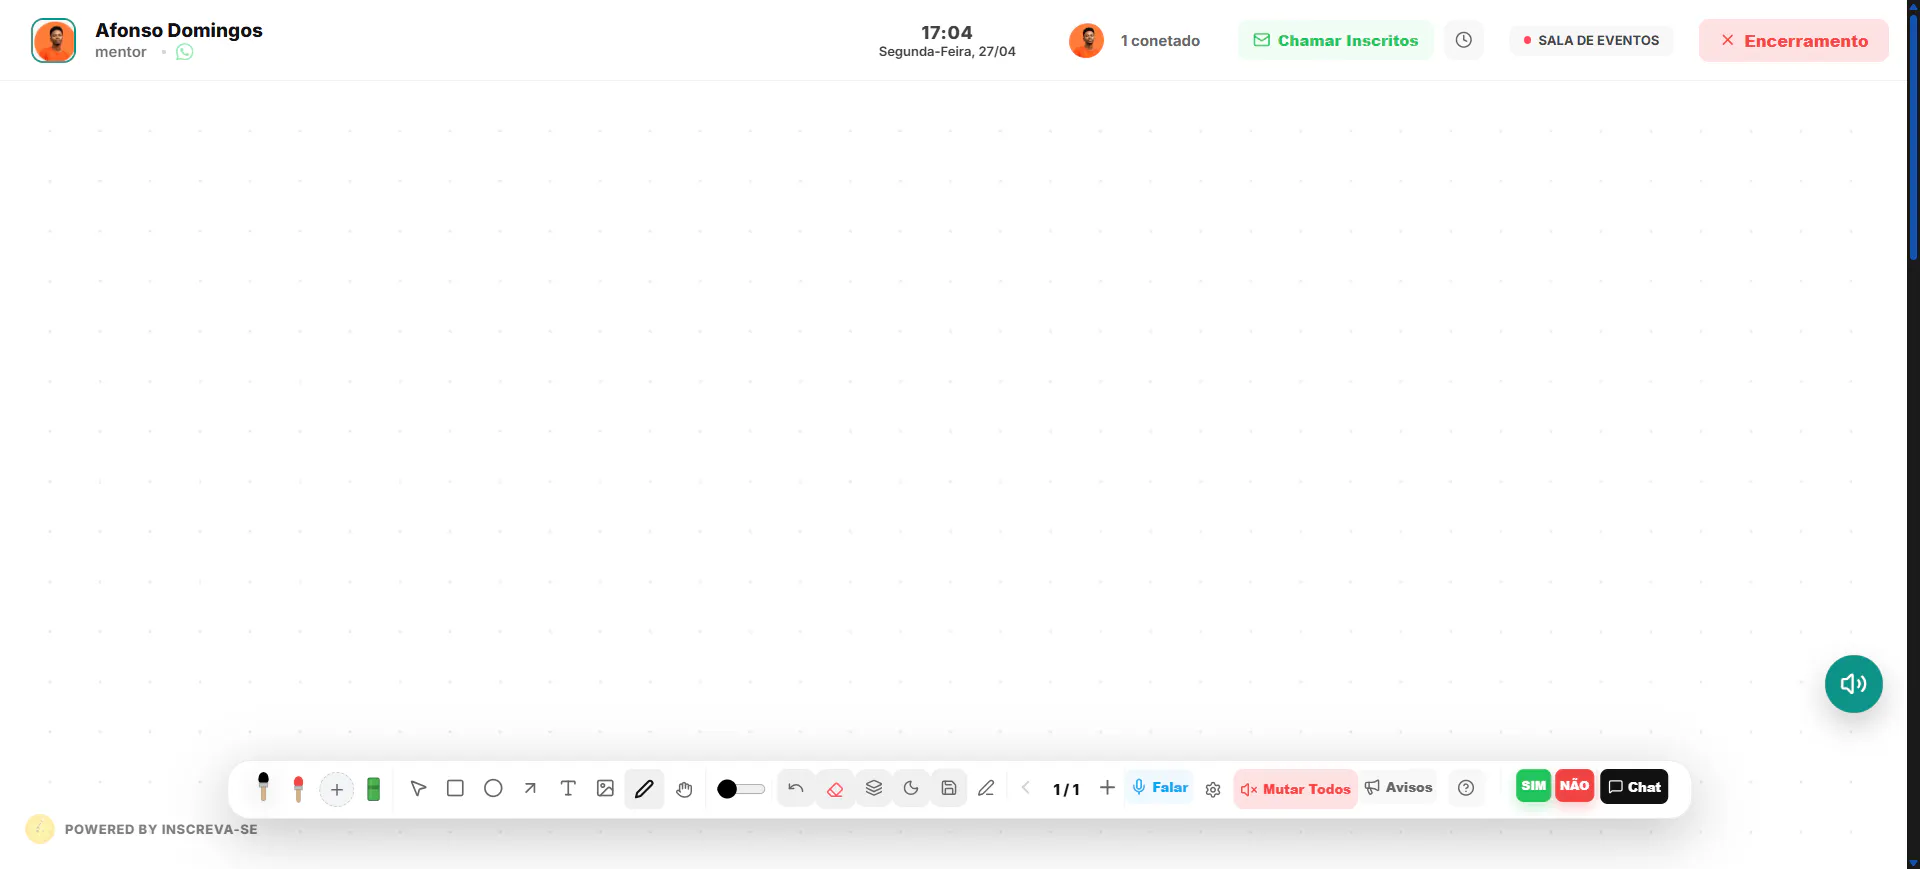Screen dimensions: 1920x869
Task: Activate the text tool
Action: 568,788
